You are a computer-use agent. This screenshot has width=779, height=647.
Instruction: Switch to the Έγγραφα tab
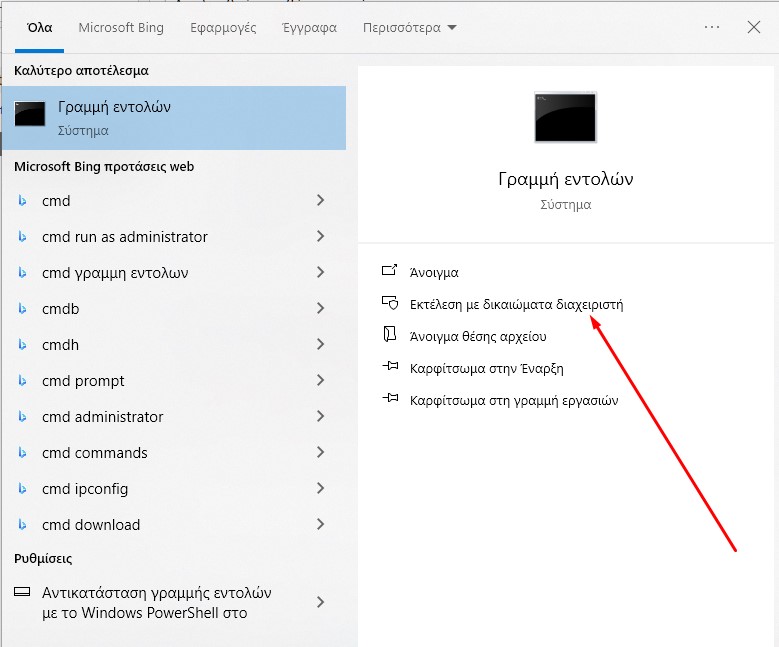pos(309,28)
